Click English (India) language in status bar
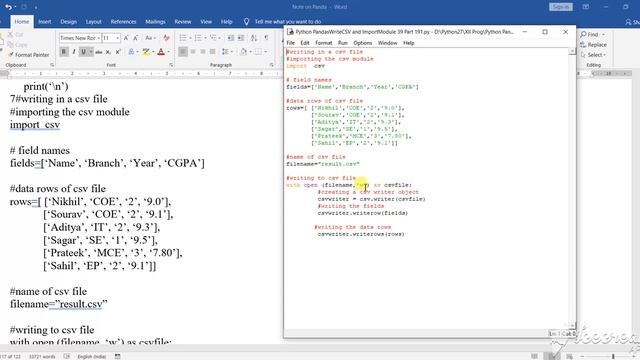Screen dimensions: 640x360 [x=91, y=356]
